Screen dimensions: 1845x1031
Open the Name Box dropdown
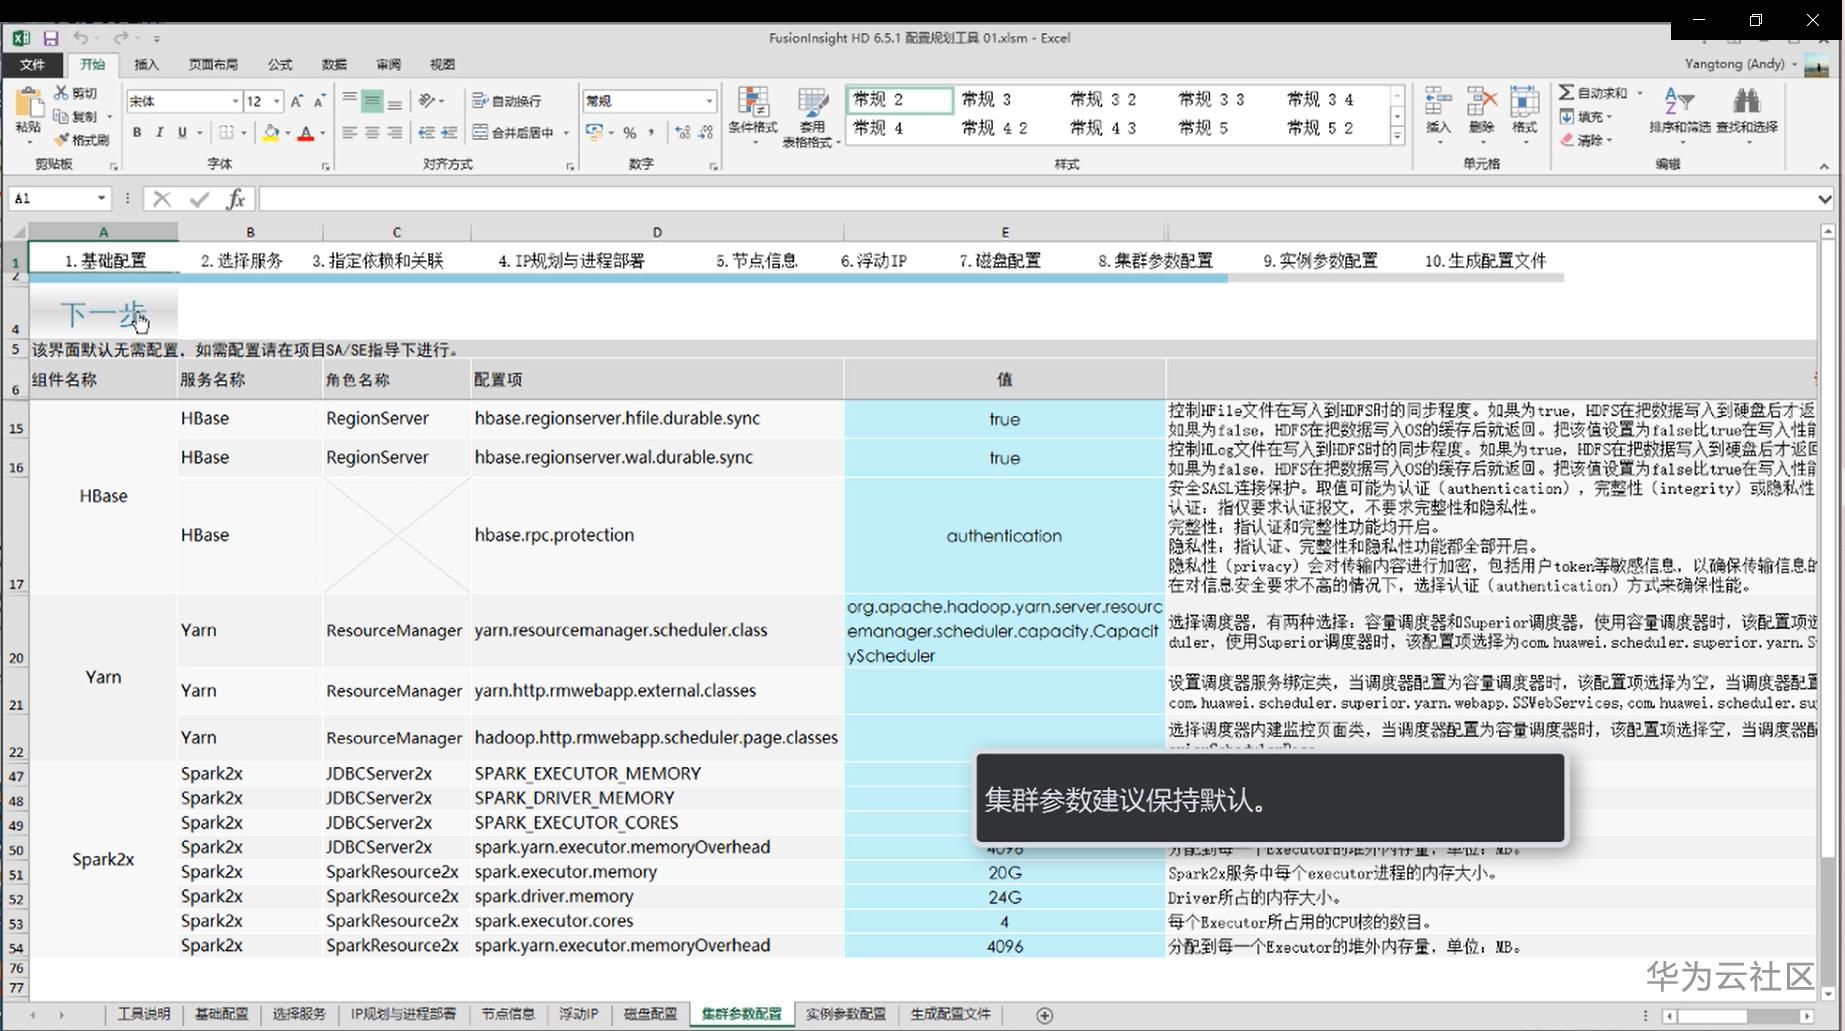coord(101,198)
